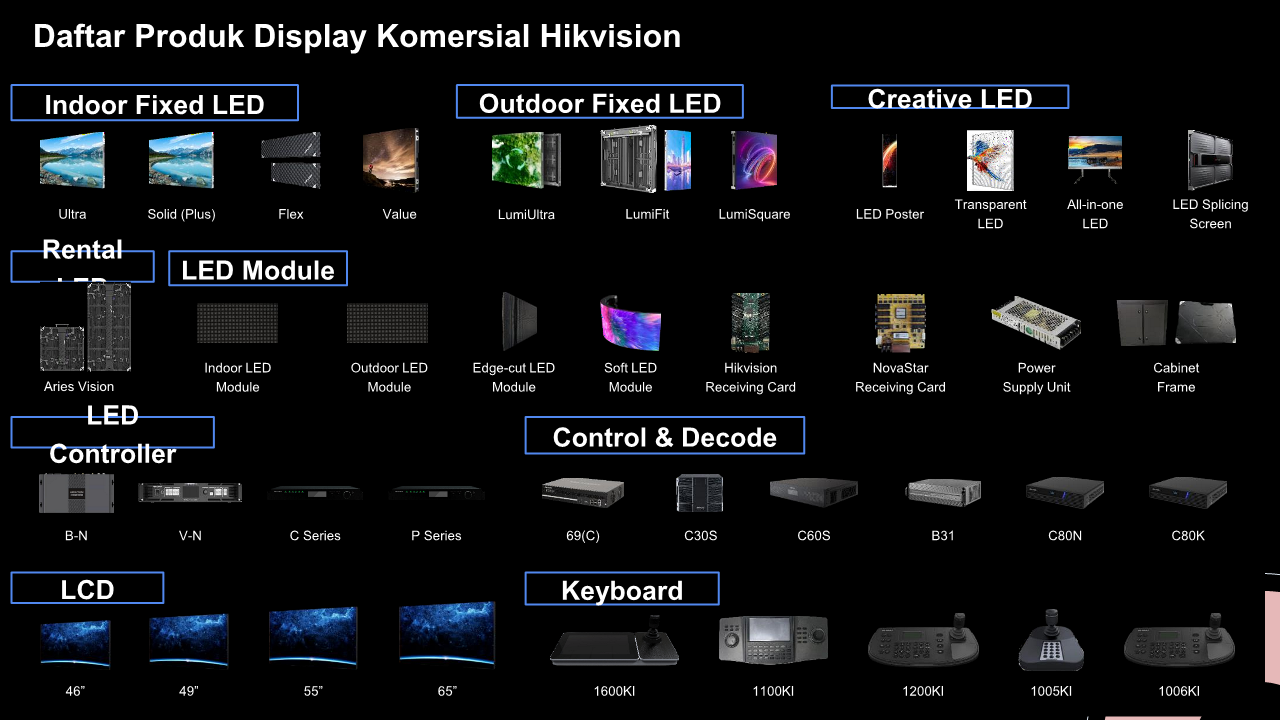Click the Cabinet Frame image

tap(1176, 323)
